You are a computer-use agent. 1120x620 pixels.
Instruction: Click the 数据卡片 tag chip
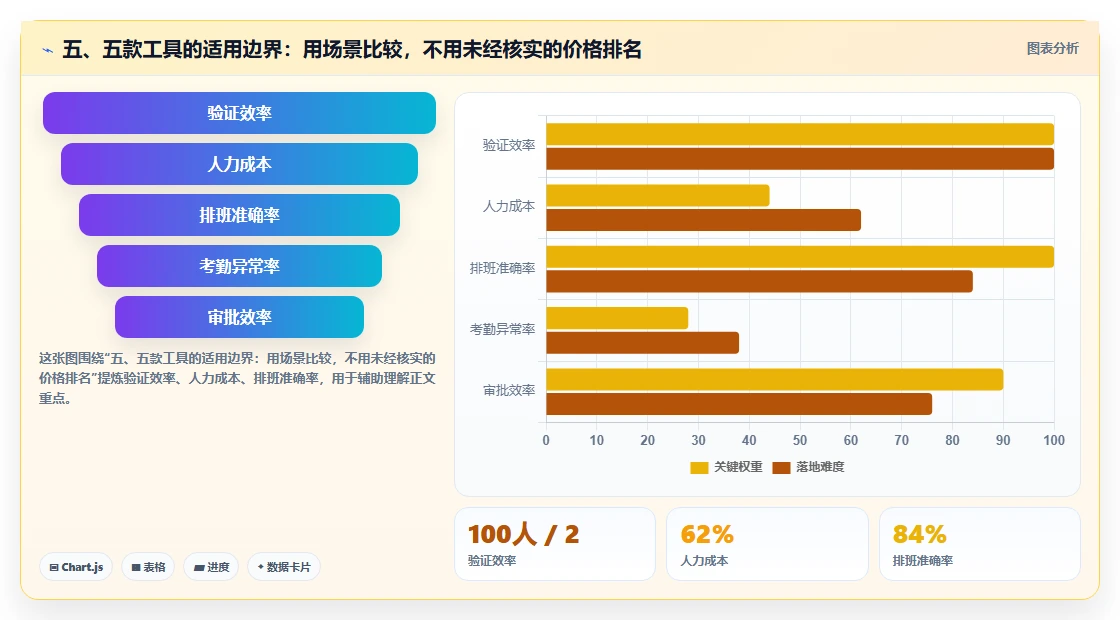click(284, 567)
